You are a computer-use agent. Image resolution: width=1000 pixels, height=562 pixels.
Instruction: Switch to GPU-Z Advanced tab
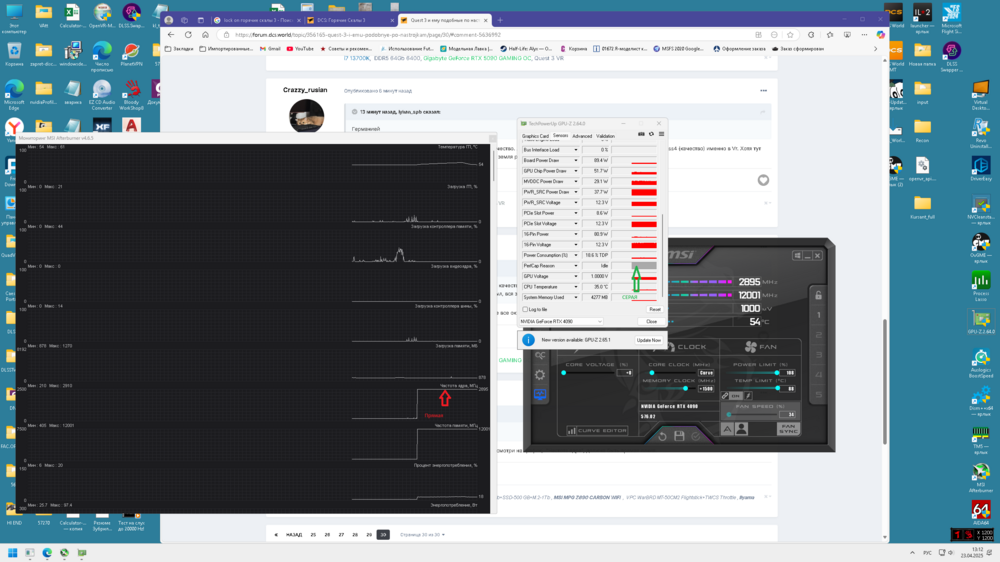pos(582,136)
